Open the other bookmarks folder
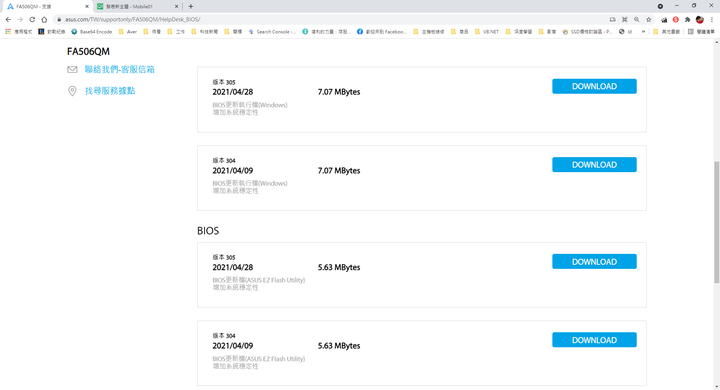Image resolution: width=720 pixels, height=390 pixels. 666,32
